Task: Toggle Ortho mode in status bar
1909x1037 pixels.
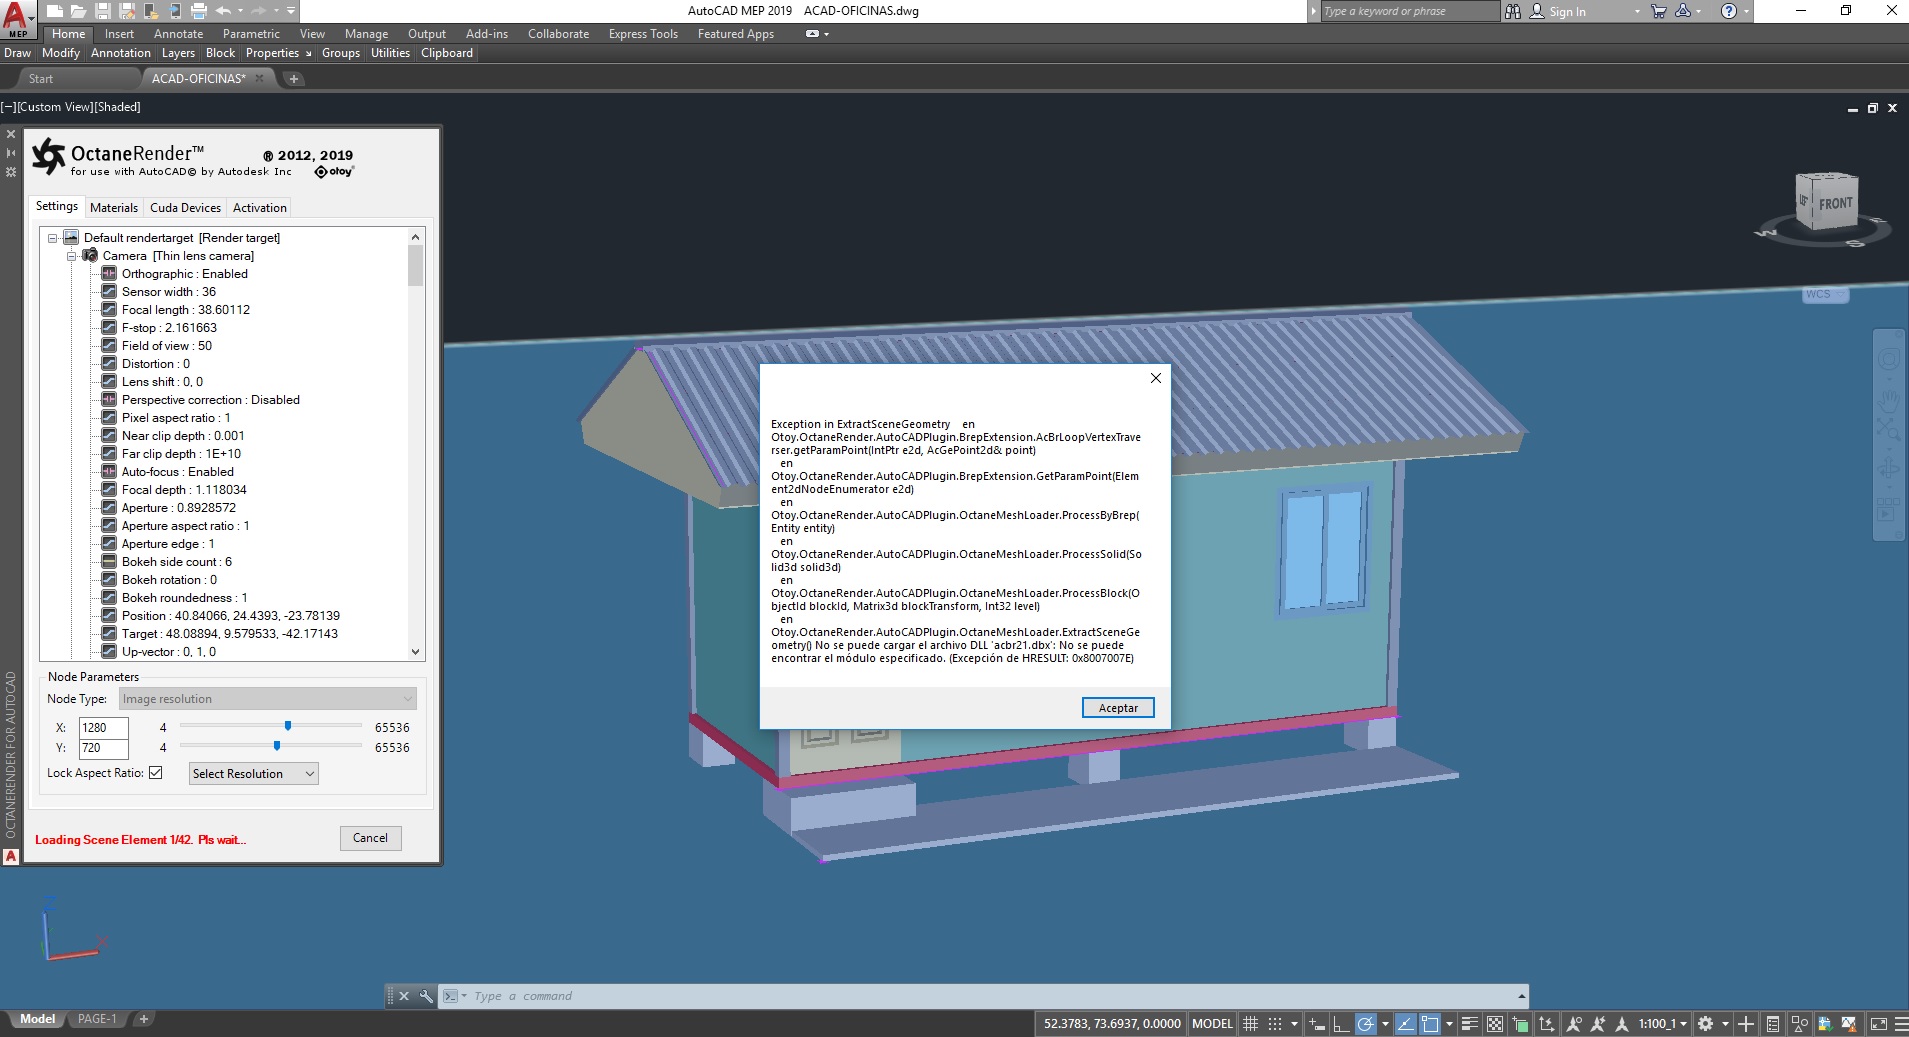Action: point(1341,1023)
